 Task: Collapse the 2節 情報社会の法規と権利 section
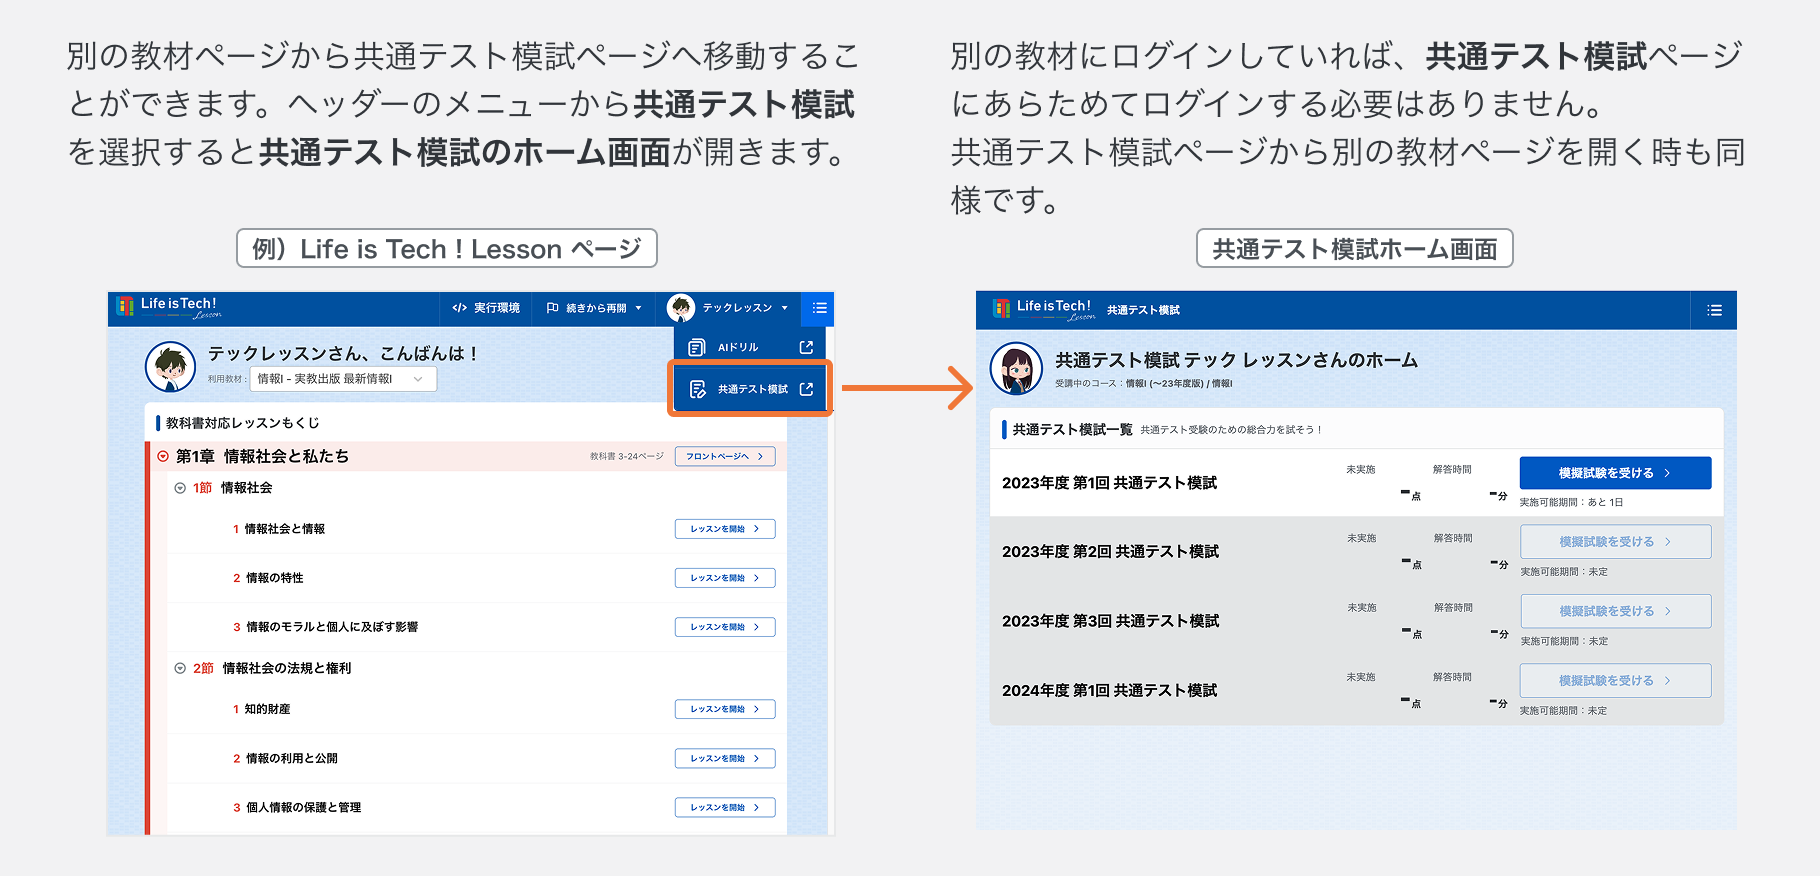coord(180,668)
